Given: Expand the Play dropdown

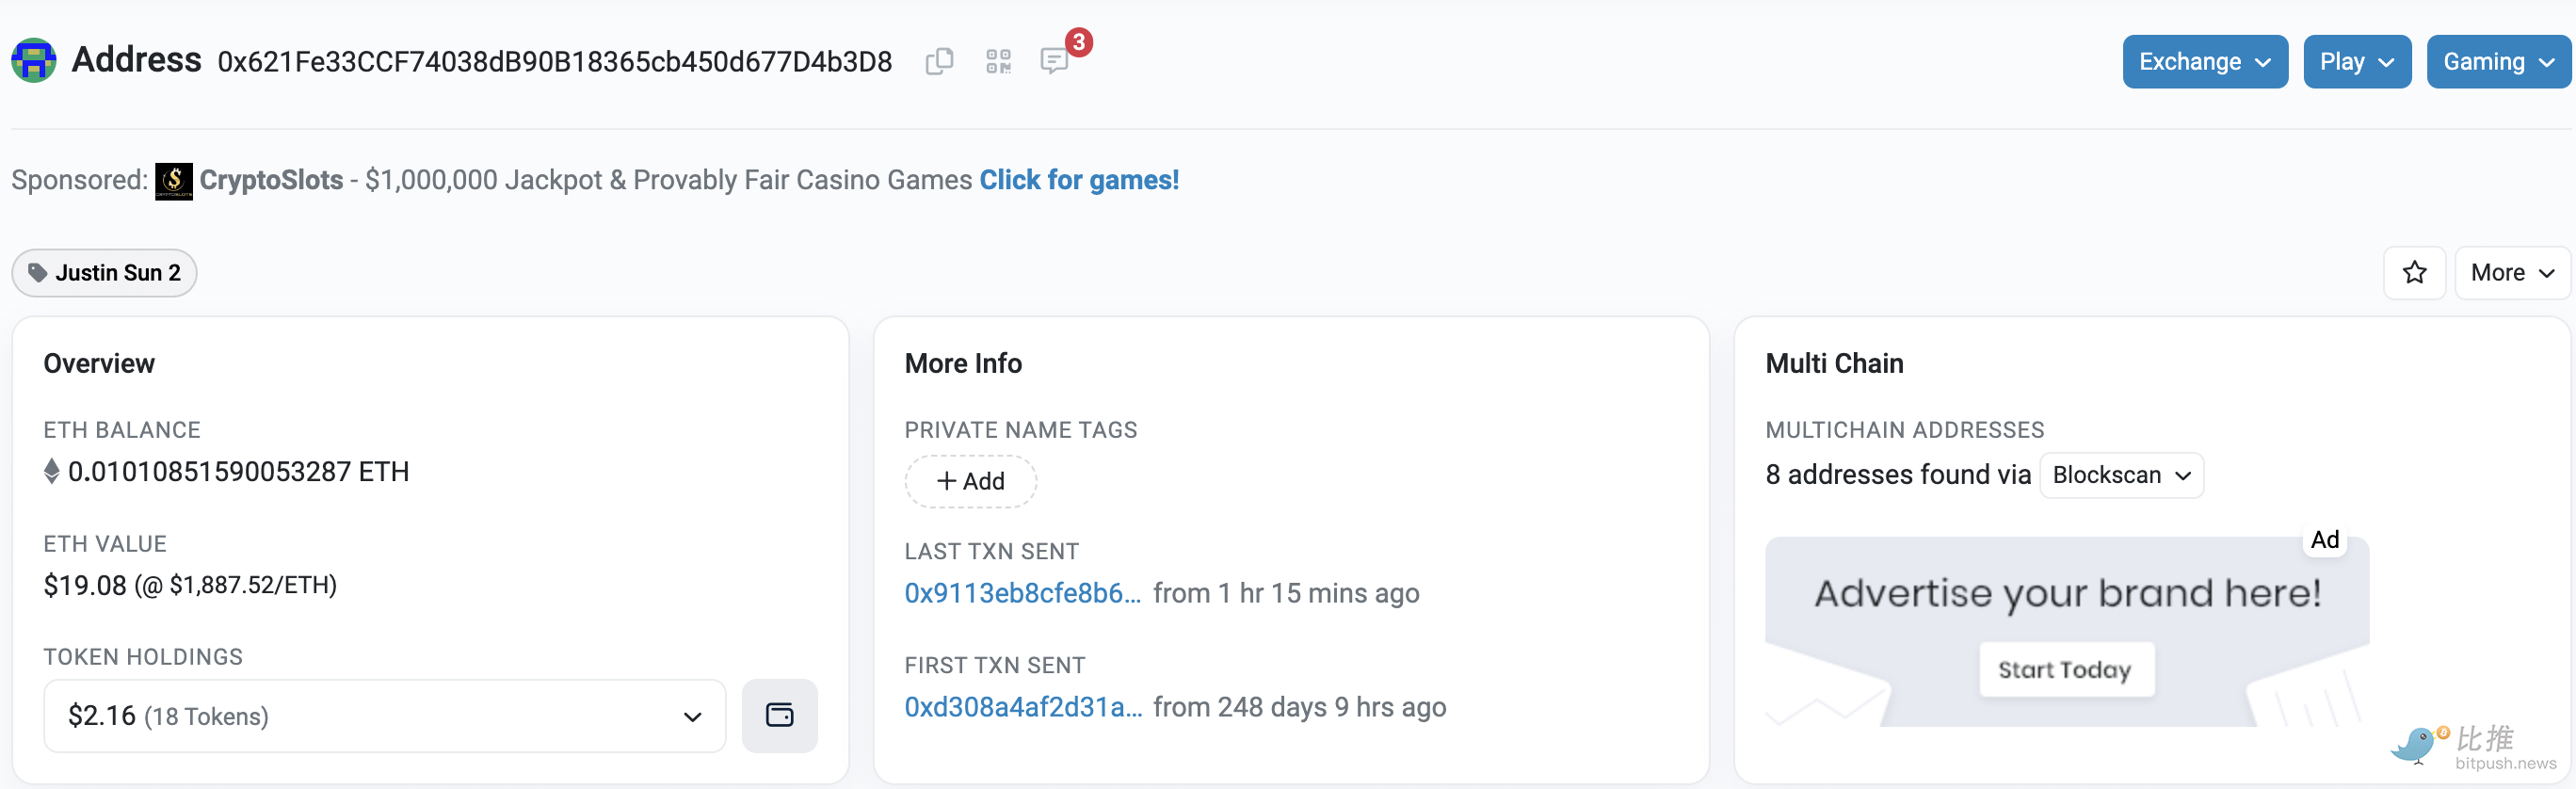Looking at the screenshot, I should tap(2356, 62).
